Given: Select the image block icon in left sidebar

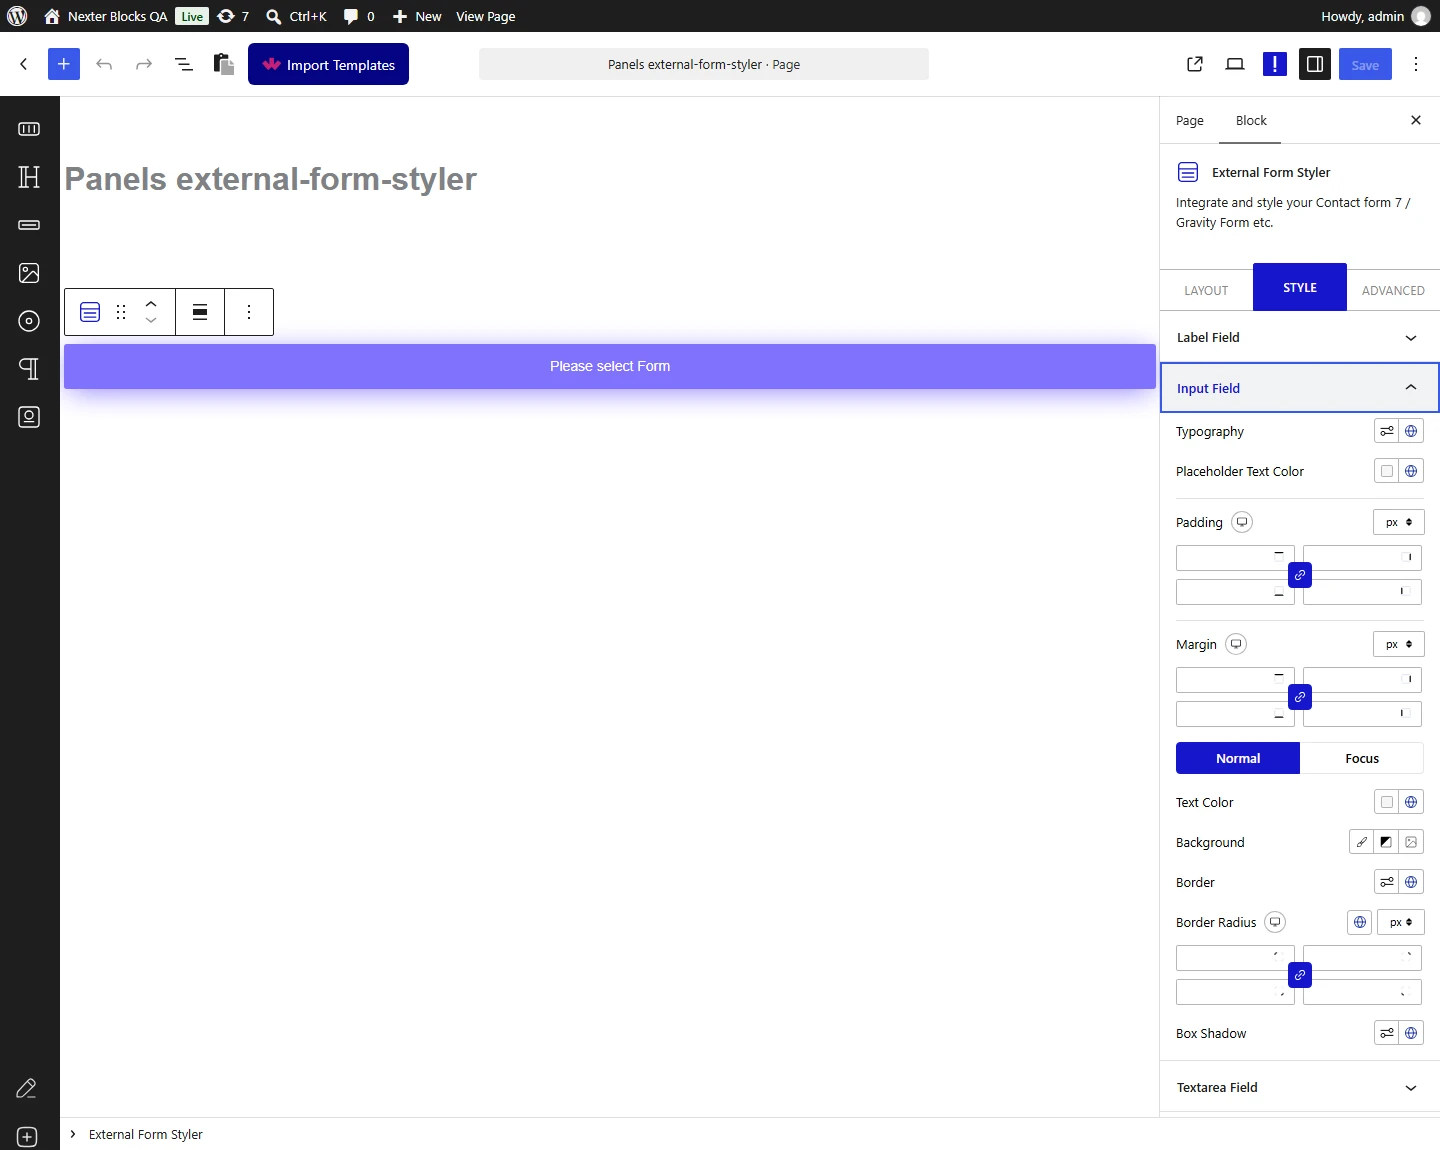Looking at the screenshot, I should click(x=29, y=273).
